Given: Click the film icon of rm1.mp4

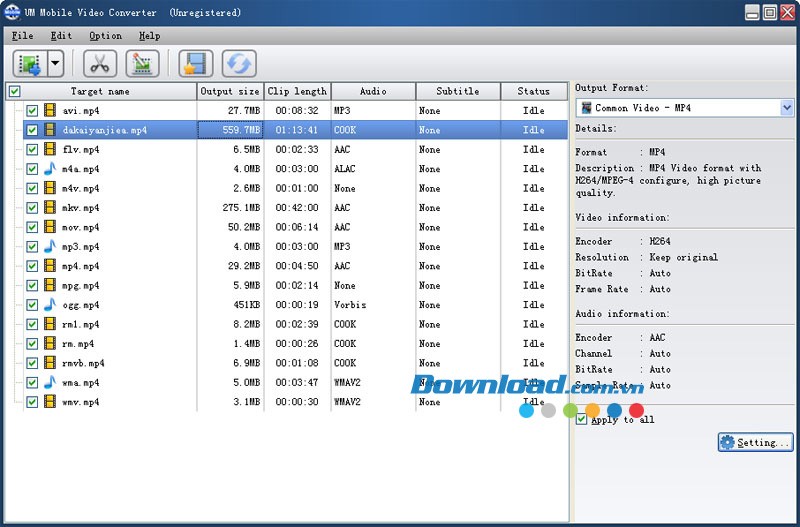Looking at the screenshot, I should pos(50,324).
